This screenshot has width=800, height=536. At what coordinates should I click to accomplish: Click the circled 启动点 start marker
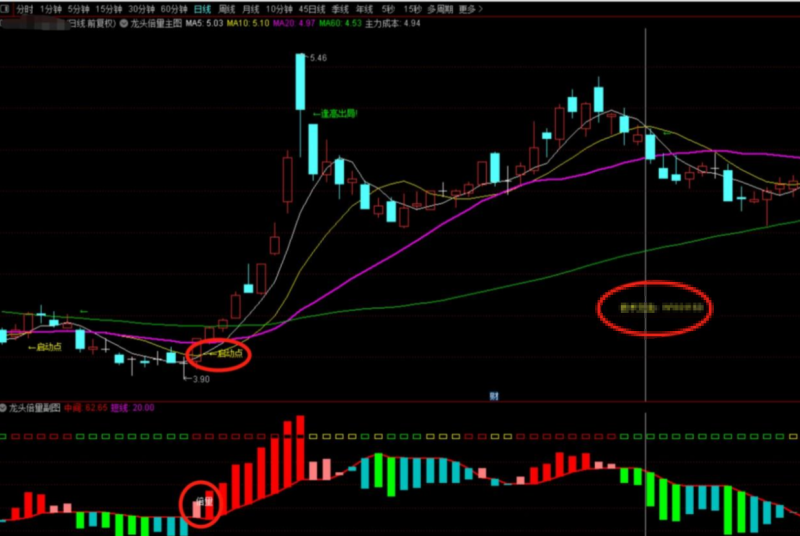tap(225, 353)
